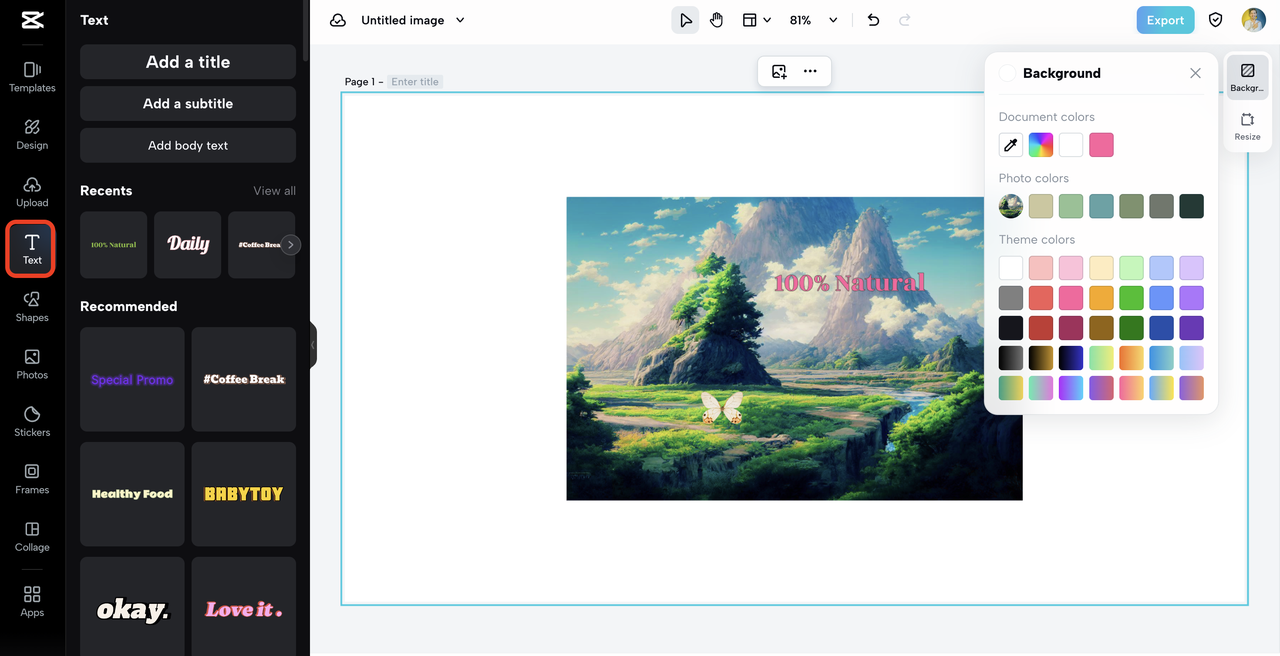The image size is (1280, 656).
Task: Choose the white document color swatch
Action: point(1071,145)
